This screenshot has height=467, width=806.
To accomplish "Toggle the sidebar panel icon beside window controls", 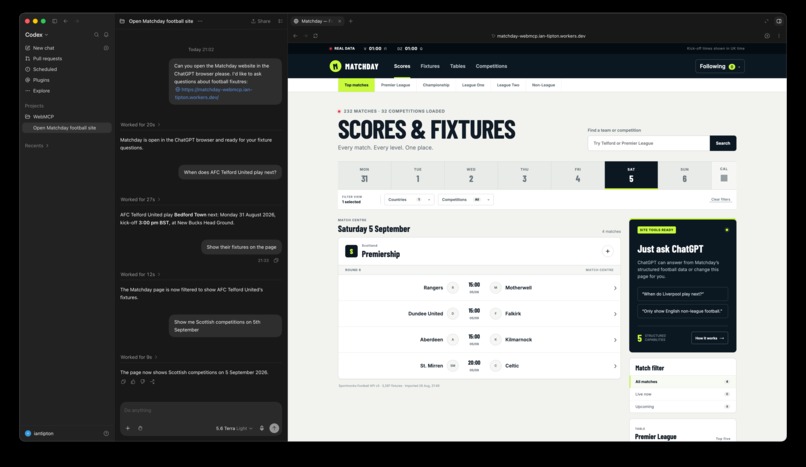I will pyautogui.click(x=54, y=21).
